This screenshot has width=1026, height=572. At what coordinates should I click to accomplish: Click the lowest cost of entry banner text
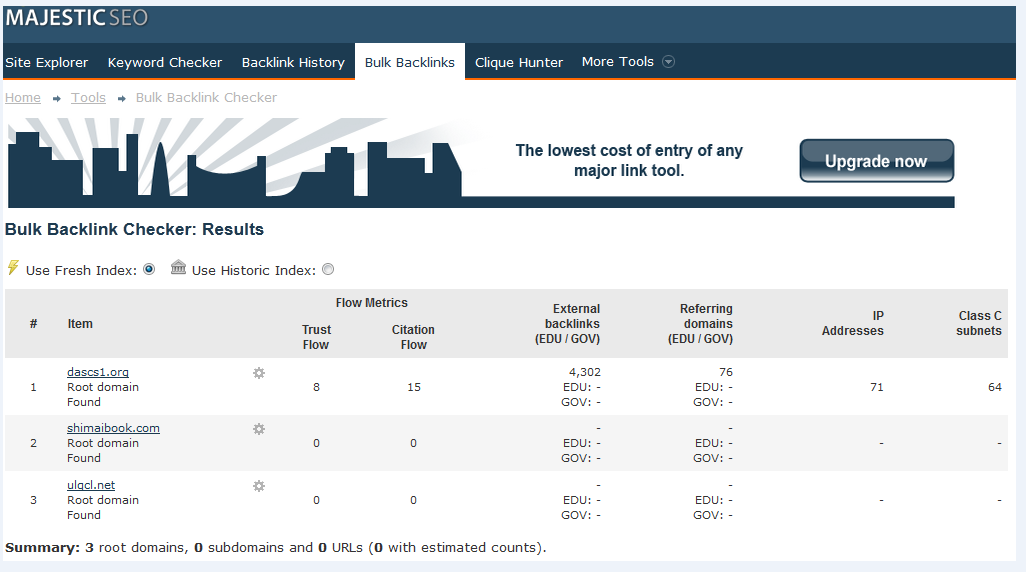pos(629,160)
